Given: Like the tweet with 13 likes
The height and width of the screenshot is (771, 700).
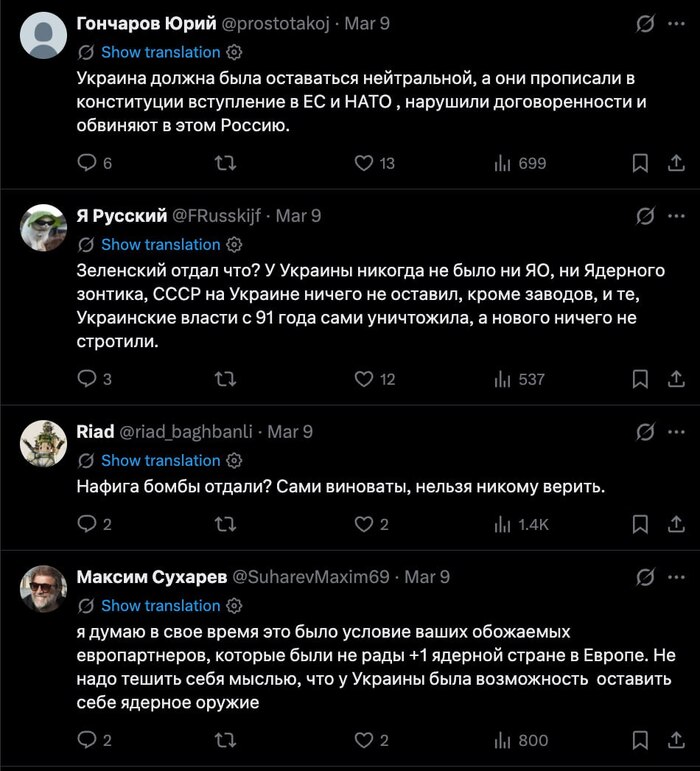Looking at the screenshot, I should (x=365, y=163).
